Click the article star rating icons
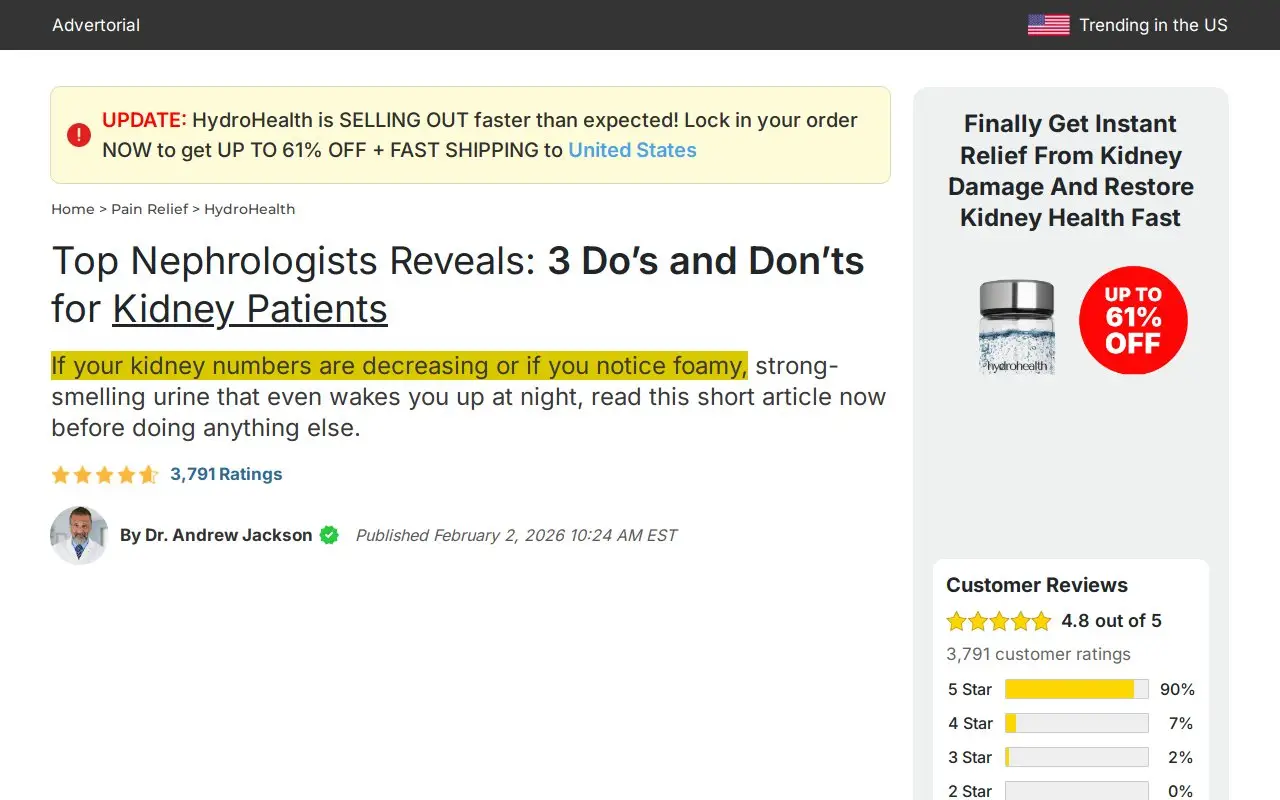 [105, 474]
